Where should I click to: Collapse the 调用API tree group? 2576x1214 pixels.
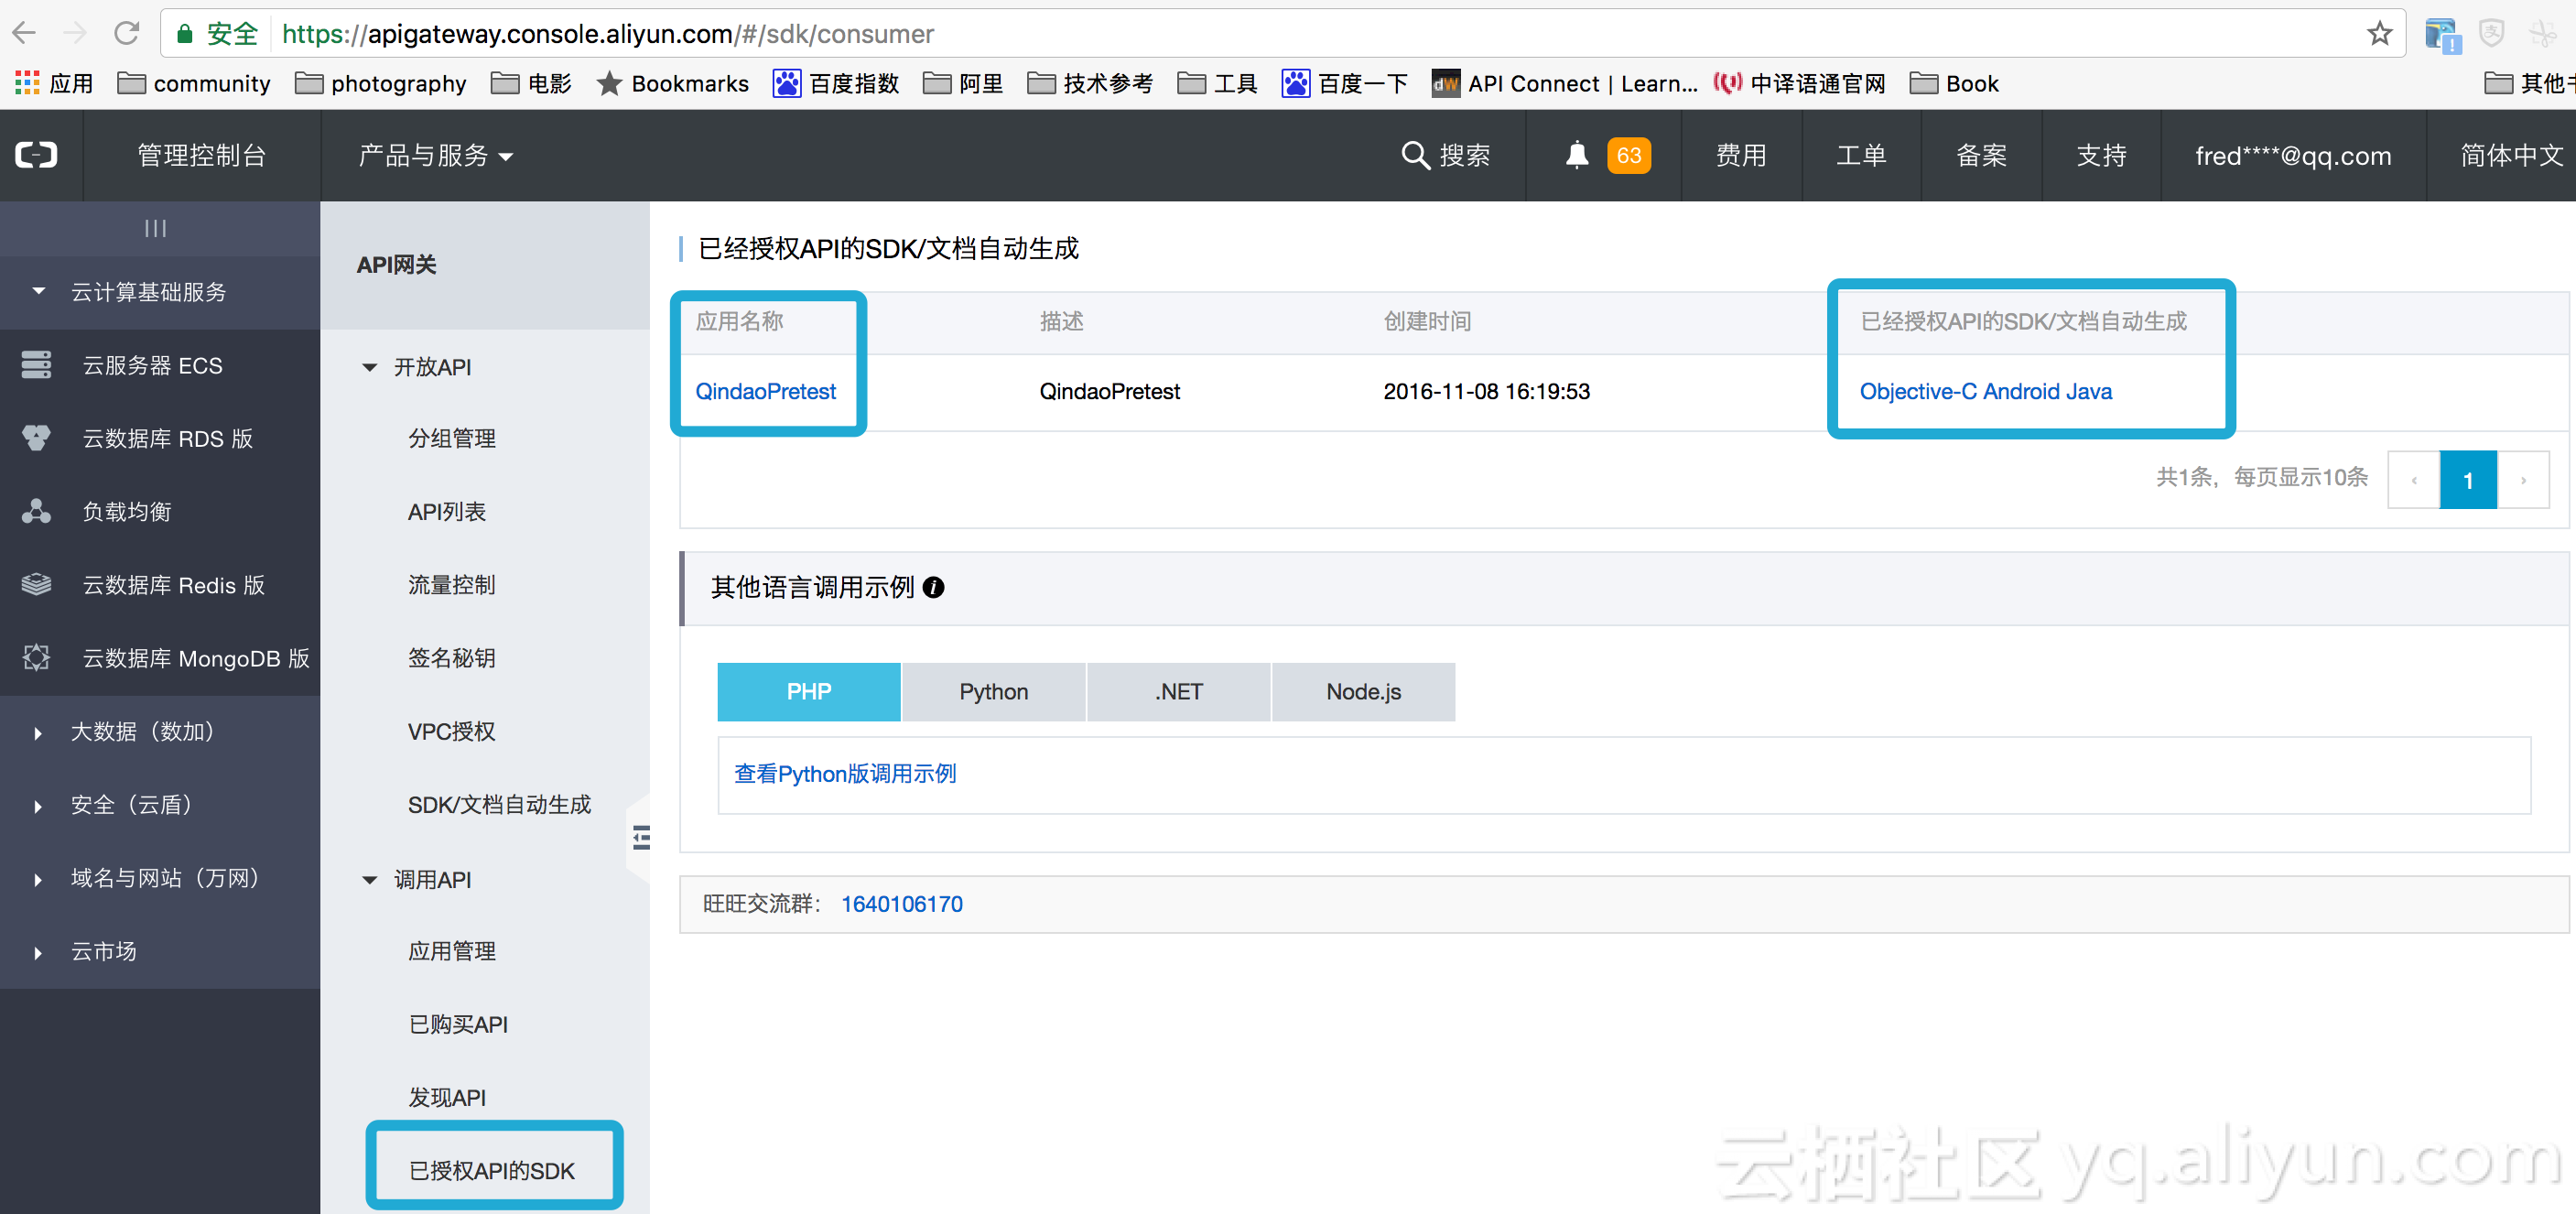pos(369,880)
